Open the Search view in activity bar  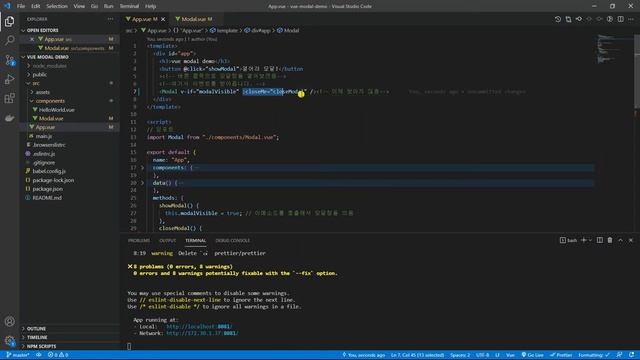[x=9, y=40]
